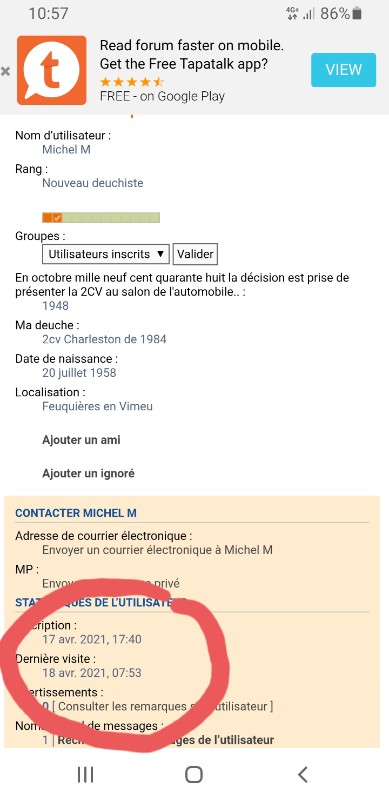This screenshot has width=389, height=800.
Task: Tap the VIEW button in the banner
Action: 344,70
